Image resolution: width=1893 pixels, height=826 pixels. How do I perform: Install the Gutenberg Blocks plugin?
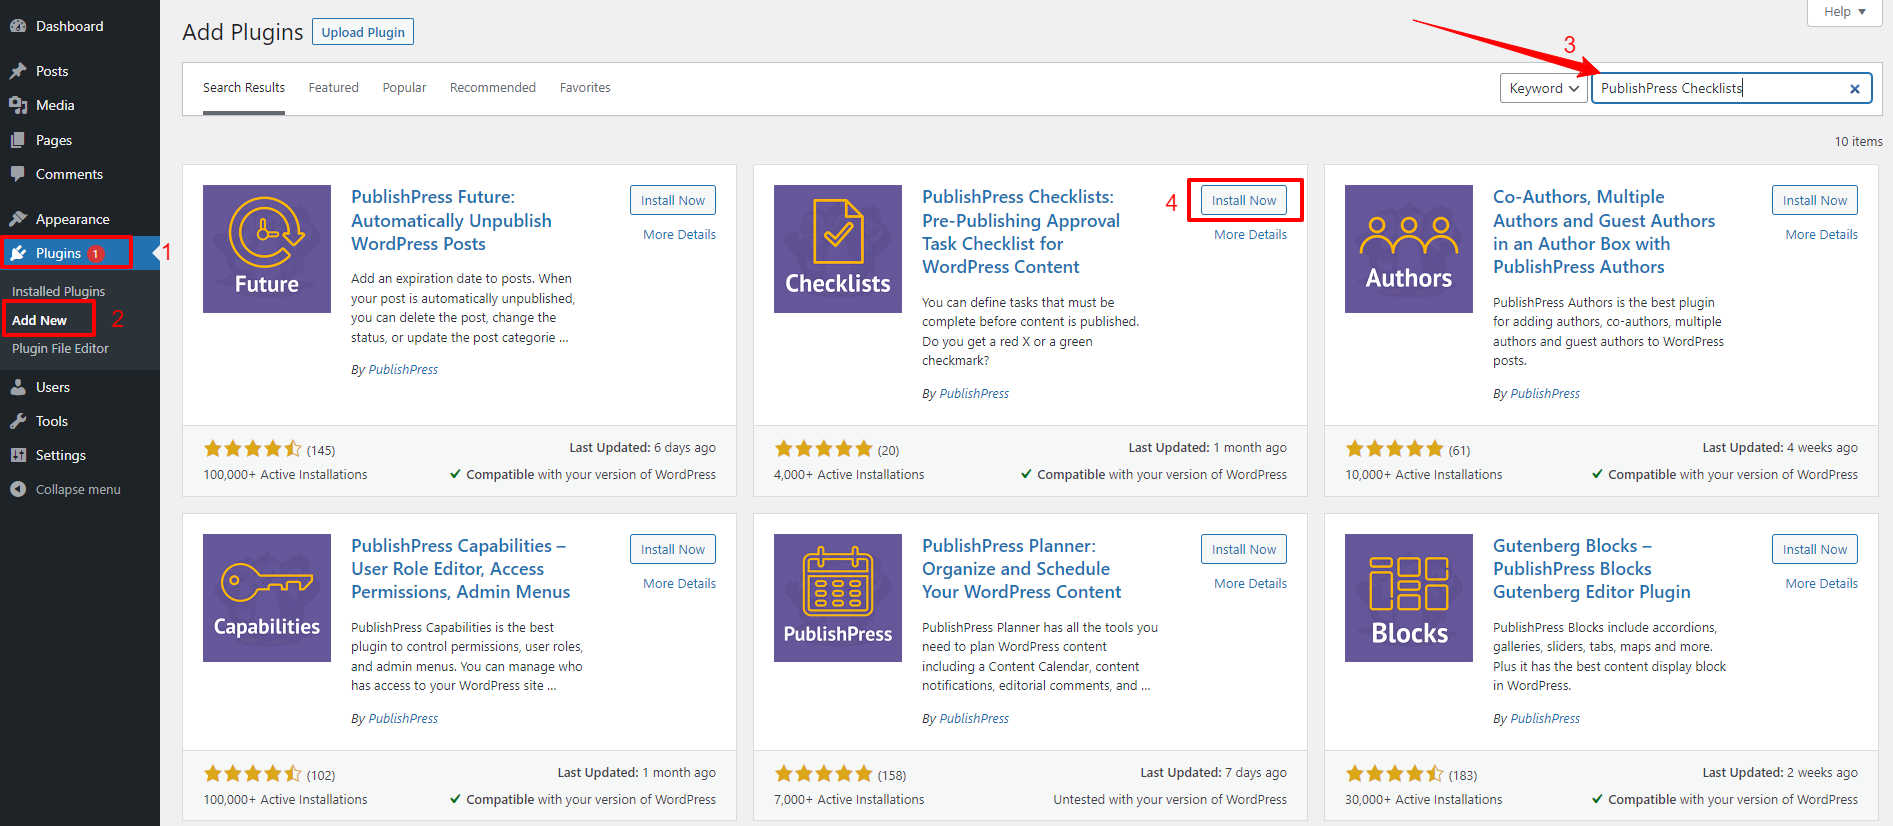point(1815,549)
